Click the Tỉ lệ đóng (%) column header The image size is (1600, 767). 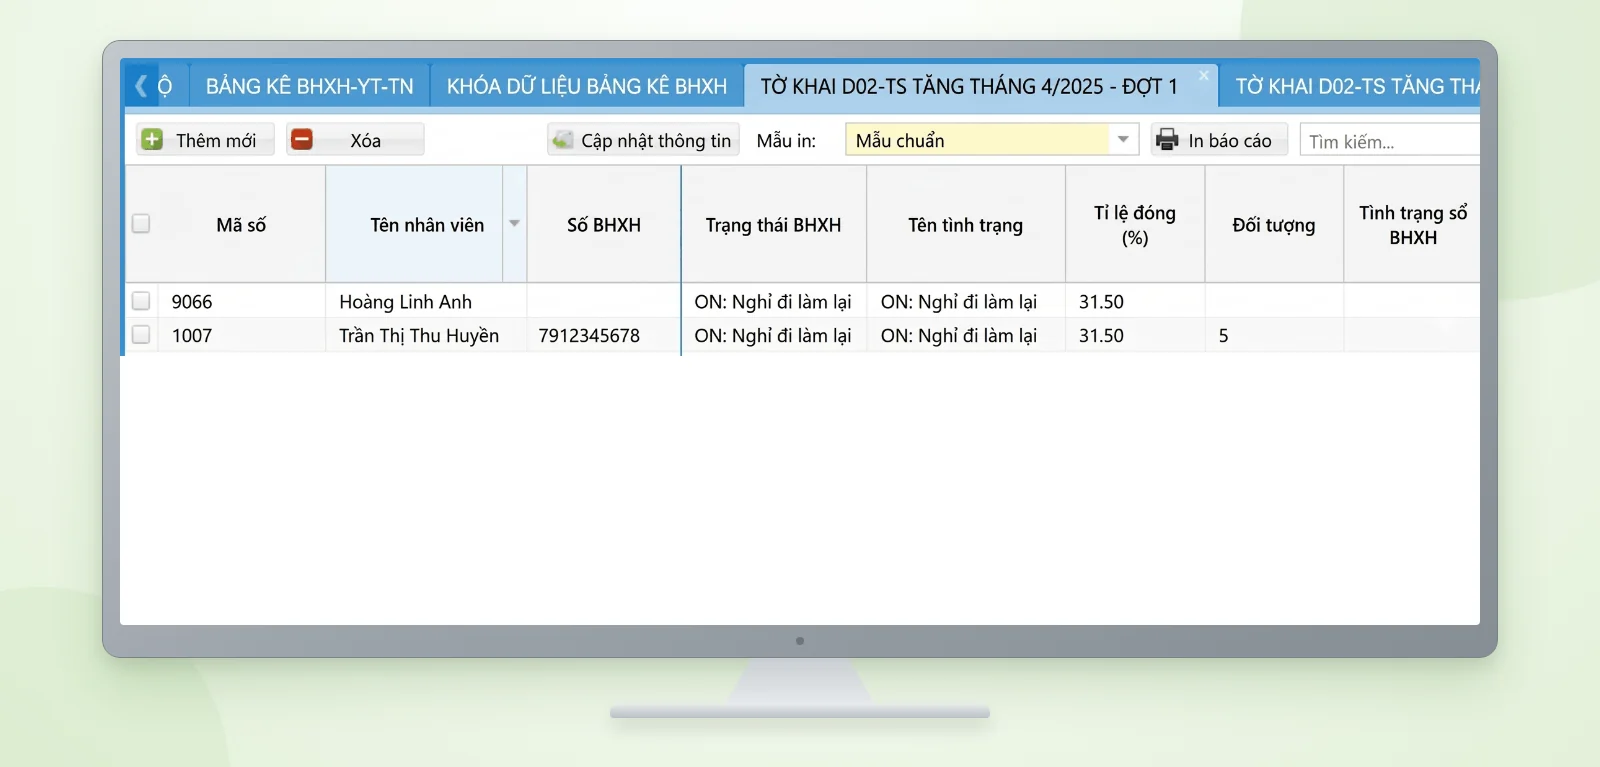(1135, 225)
